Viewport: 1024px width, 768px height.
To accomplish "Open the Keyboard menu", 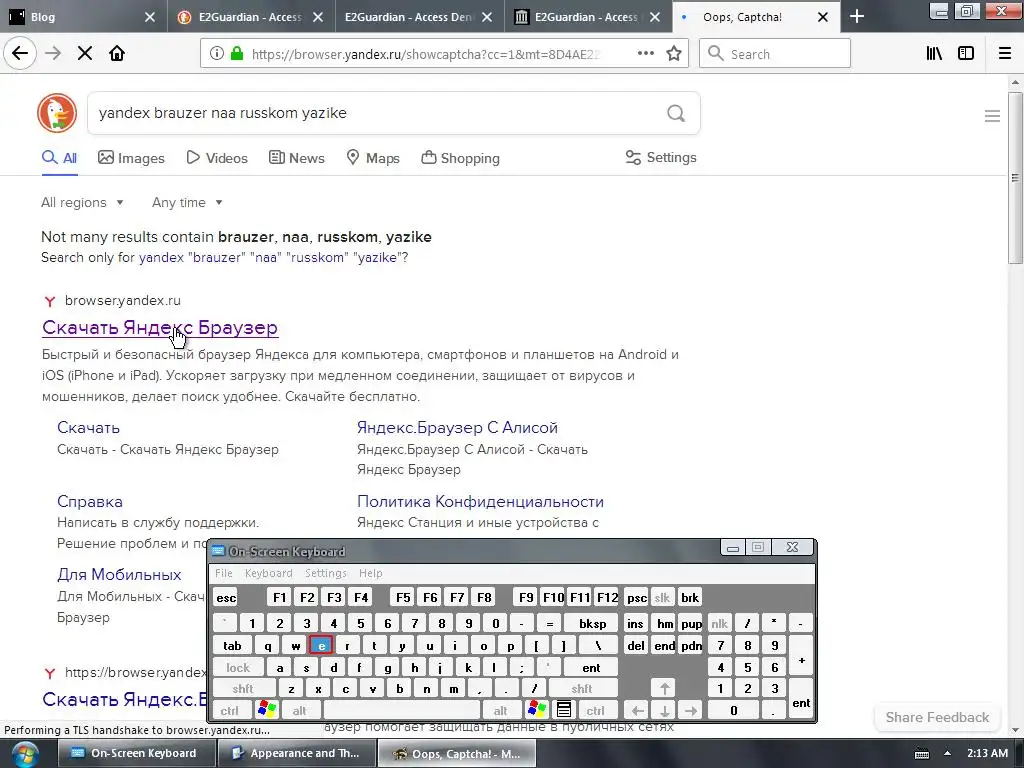I will [268, 573].
